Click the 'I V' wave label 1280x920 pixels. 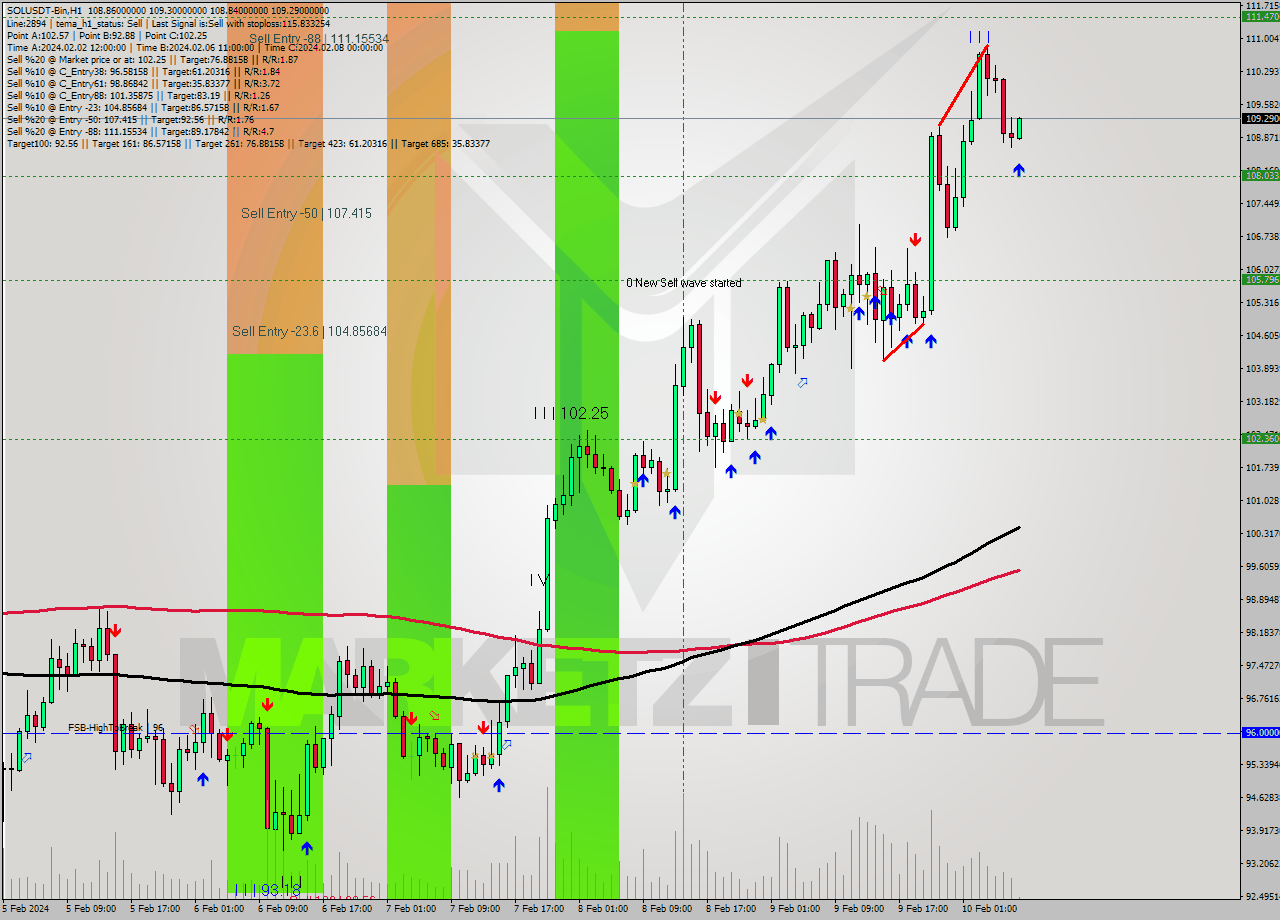pyautogui.click(x=539, y=580)
